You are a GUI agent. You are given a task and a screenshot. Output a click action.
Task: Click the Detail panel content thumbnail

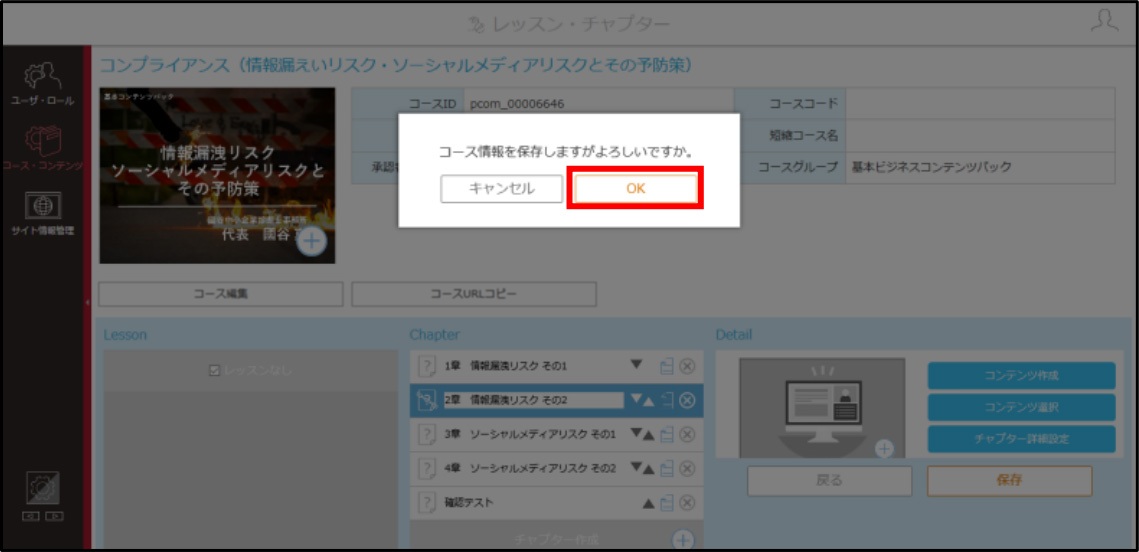coord(822,407)
